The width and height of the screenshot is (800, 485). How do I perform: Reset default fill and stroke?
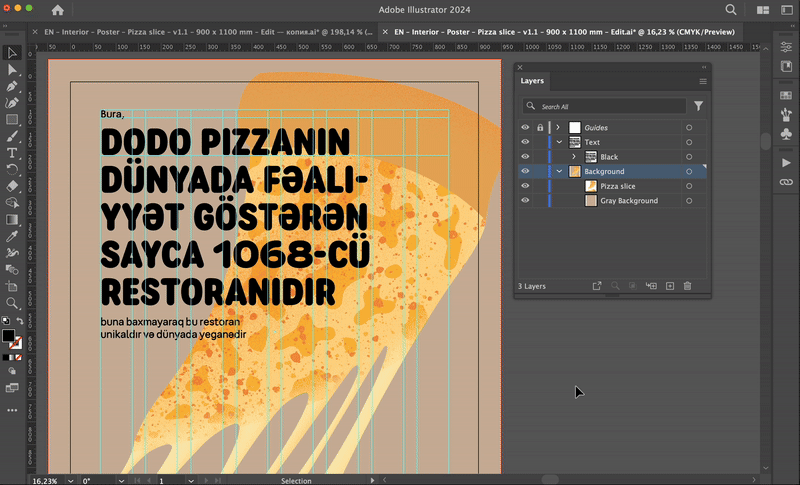click(x=5, y=321)
